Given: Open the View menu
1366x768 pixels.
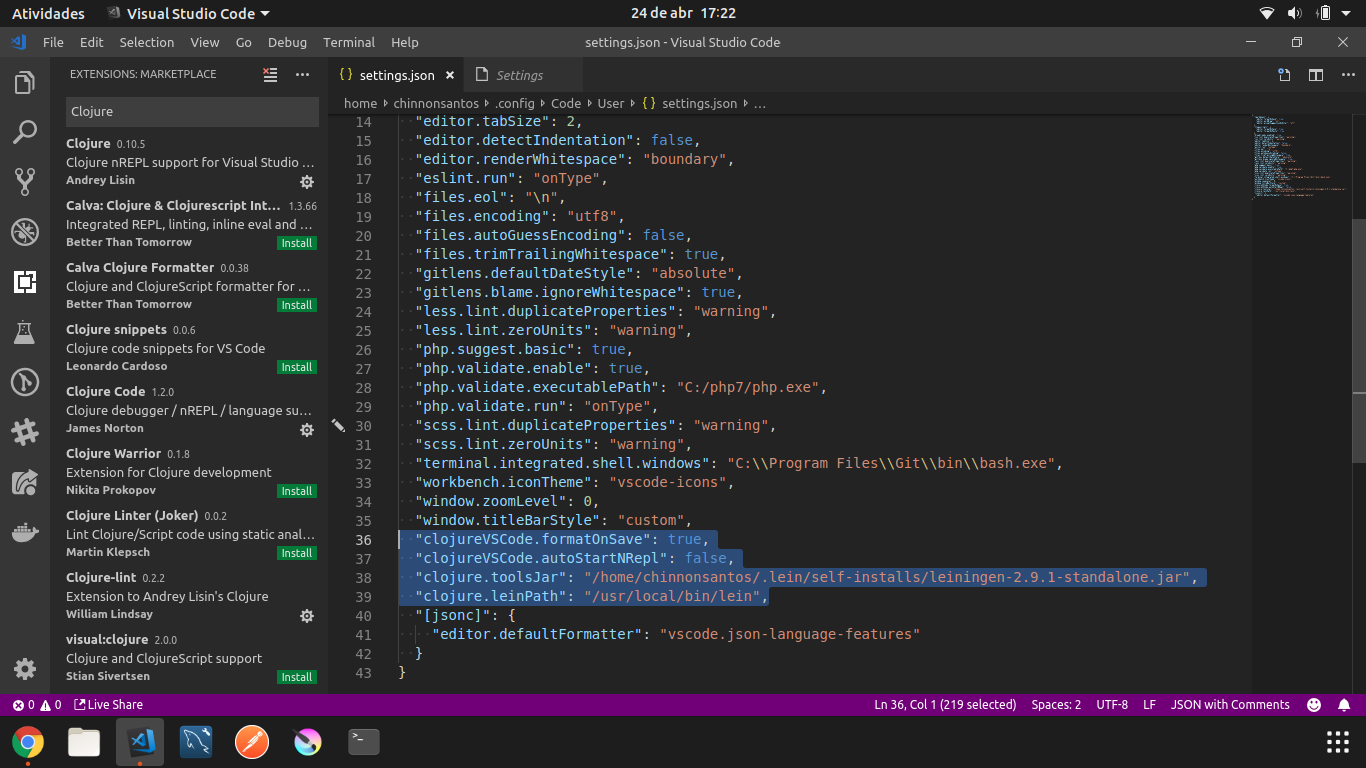Looking at the screenshot, I should (204, 42).
